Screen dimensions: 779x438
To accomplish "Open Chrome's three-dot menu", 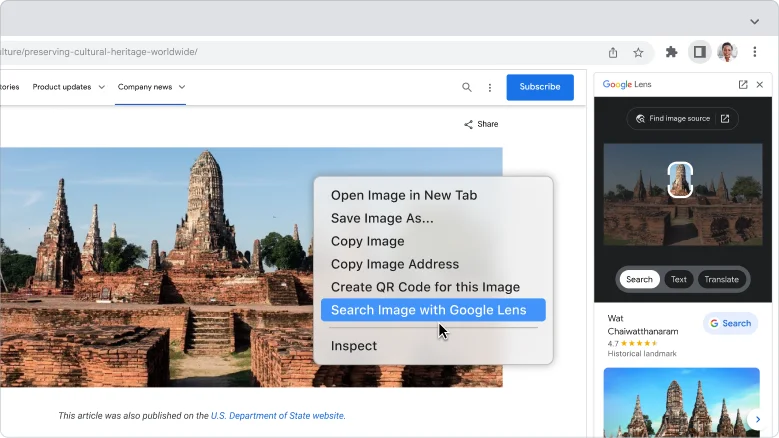I will click(755, 52).
